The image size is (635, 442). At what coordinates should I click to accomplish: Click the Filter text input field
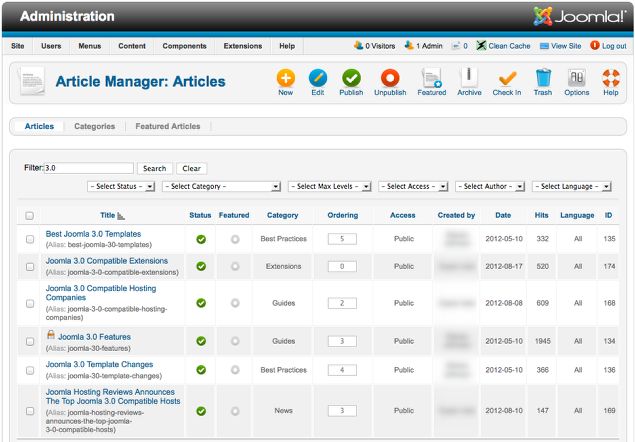(89, 168)
